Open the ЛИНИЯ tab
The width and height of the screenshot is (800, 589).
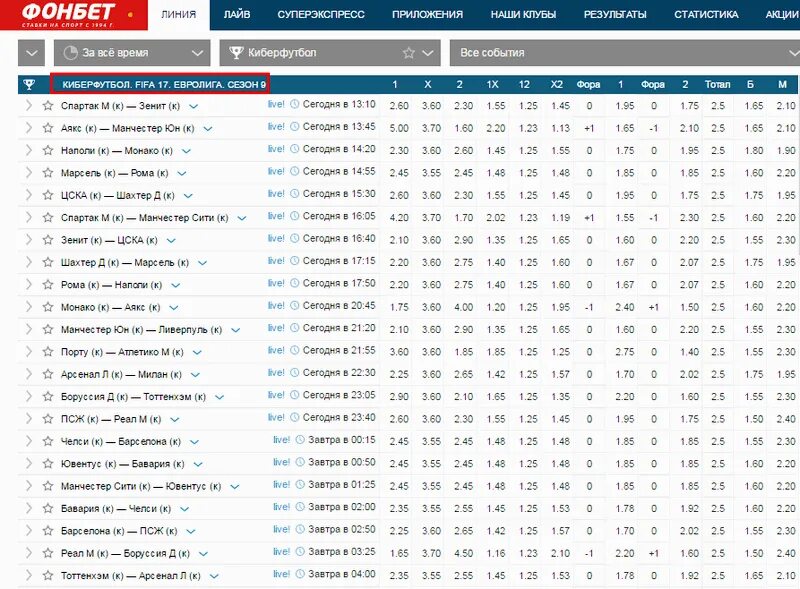tap(179, 15)
